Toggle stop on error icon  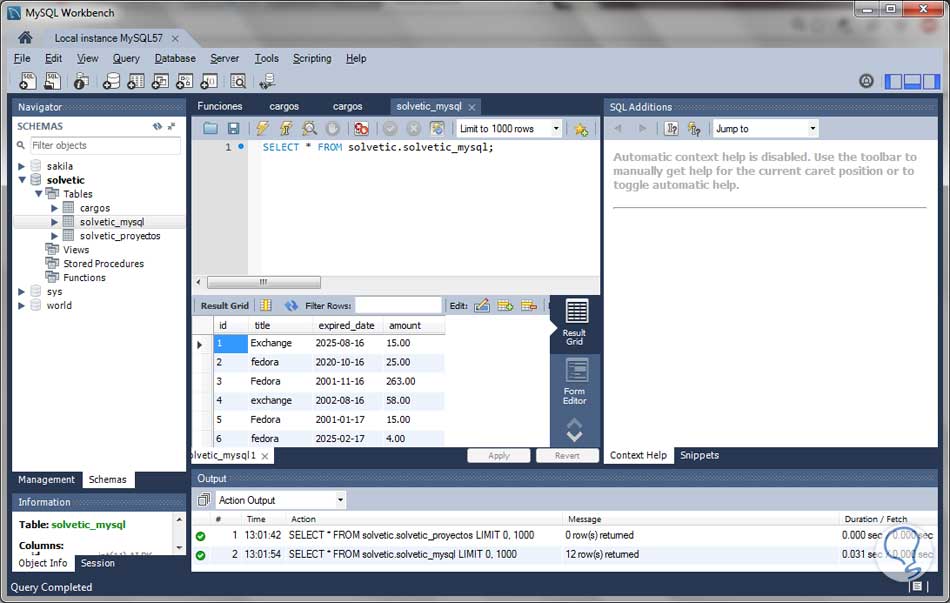tap(361, 128)
